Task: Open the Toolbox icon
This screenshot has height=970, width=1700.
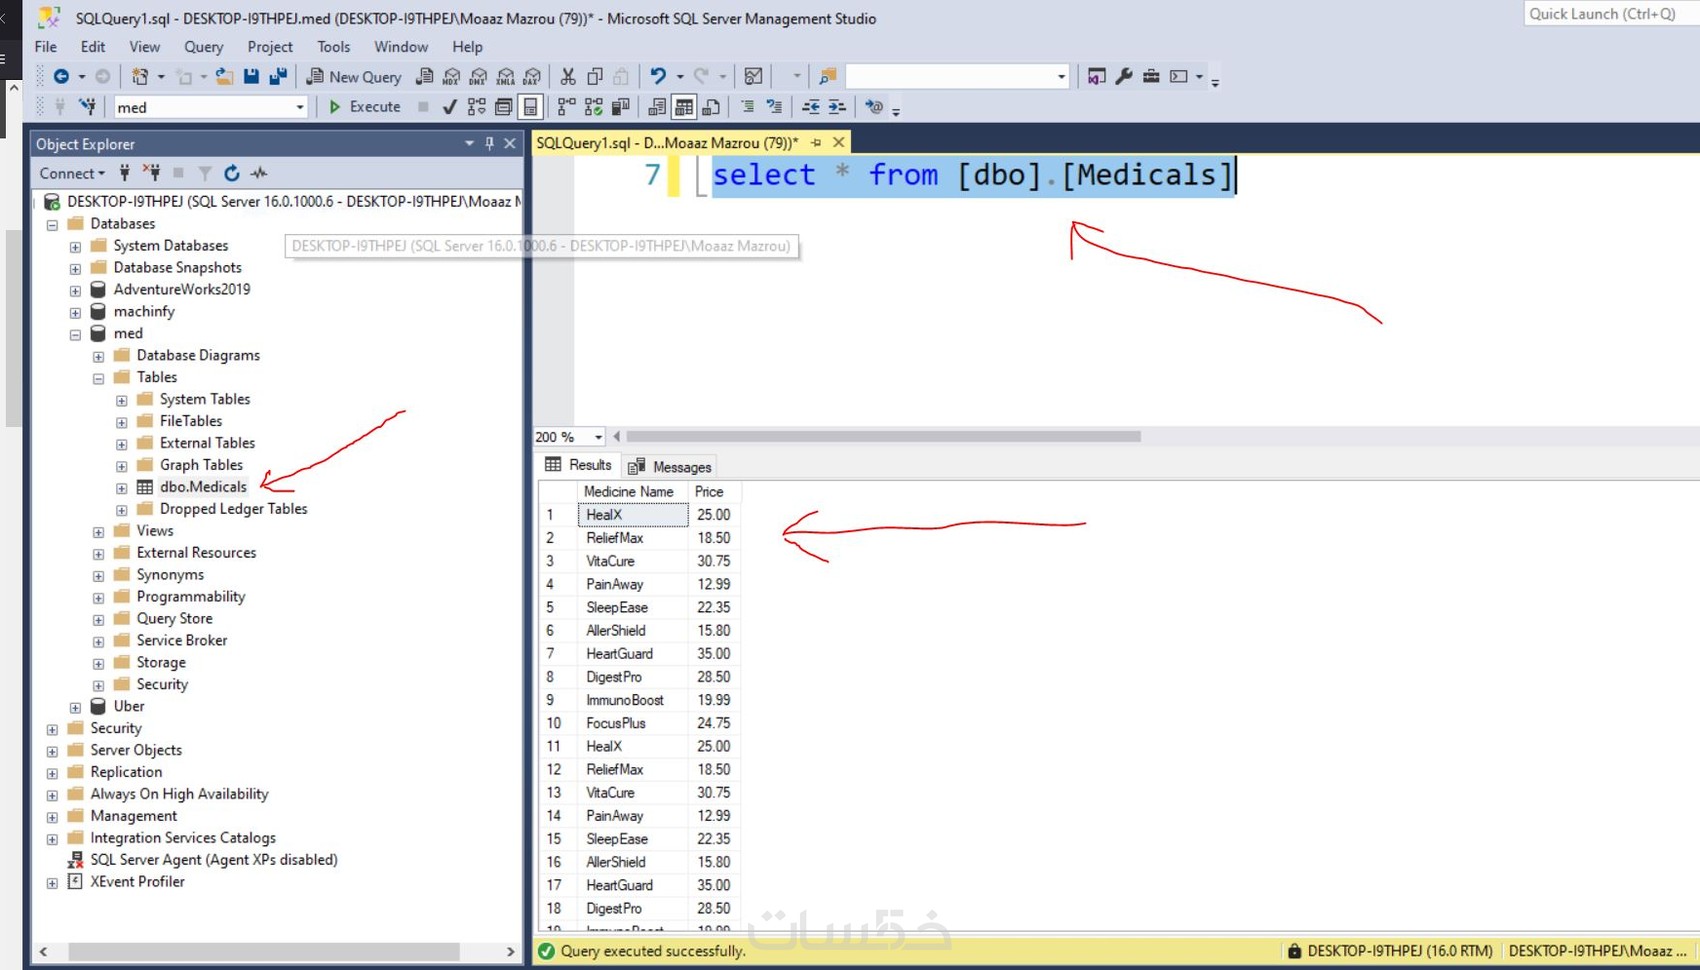Action: click(1151, 76)
